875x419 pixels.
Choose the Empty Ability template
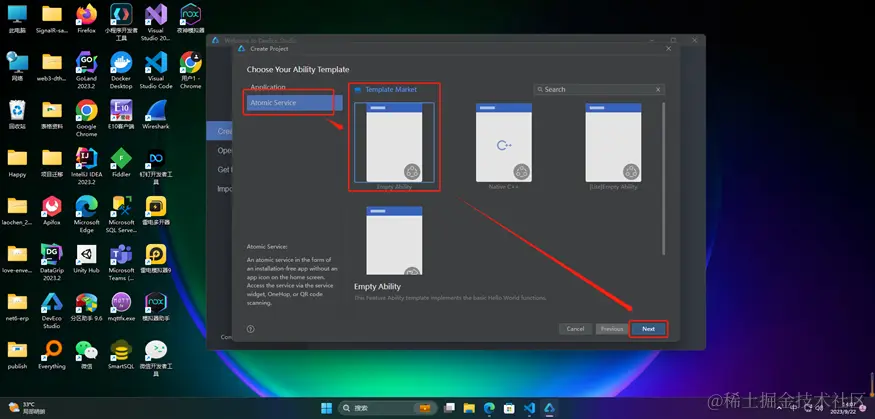394,143
